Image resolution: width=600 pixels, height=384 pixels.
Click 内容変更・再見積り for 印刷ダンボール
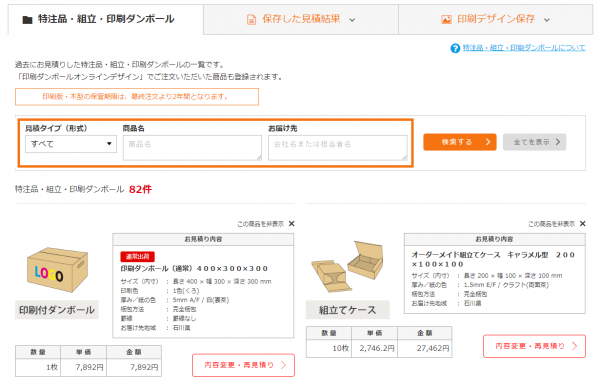[243, 365]
